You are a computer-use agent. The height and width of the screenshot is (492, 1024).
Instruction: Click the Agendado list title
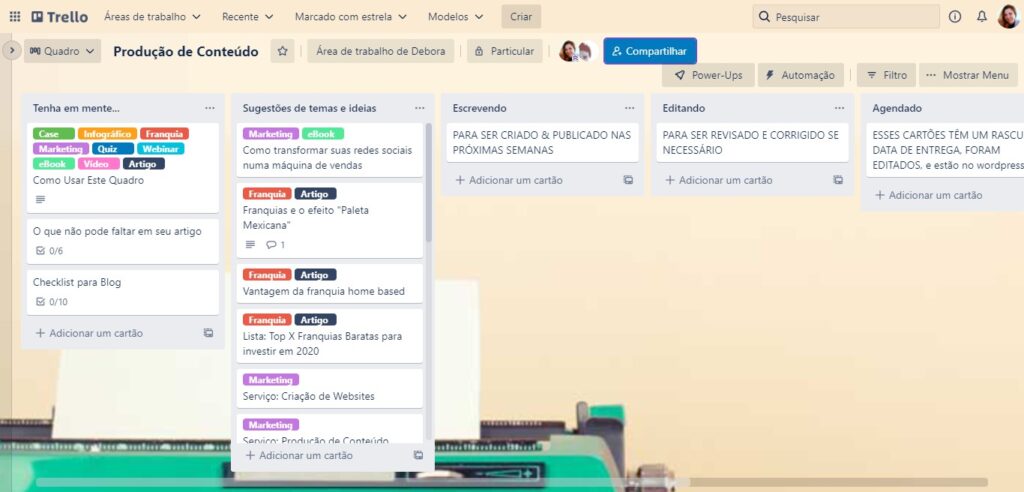pyautogui.click(x=897, y=108)
